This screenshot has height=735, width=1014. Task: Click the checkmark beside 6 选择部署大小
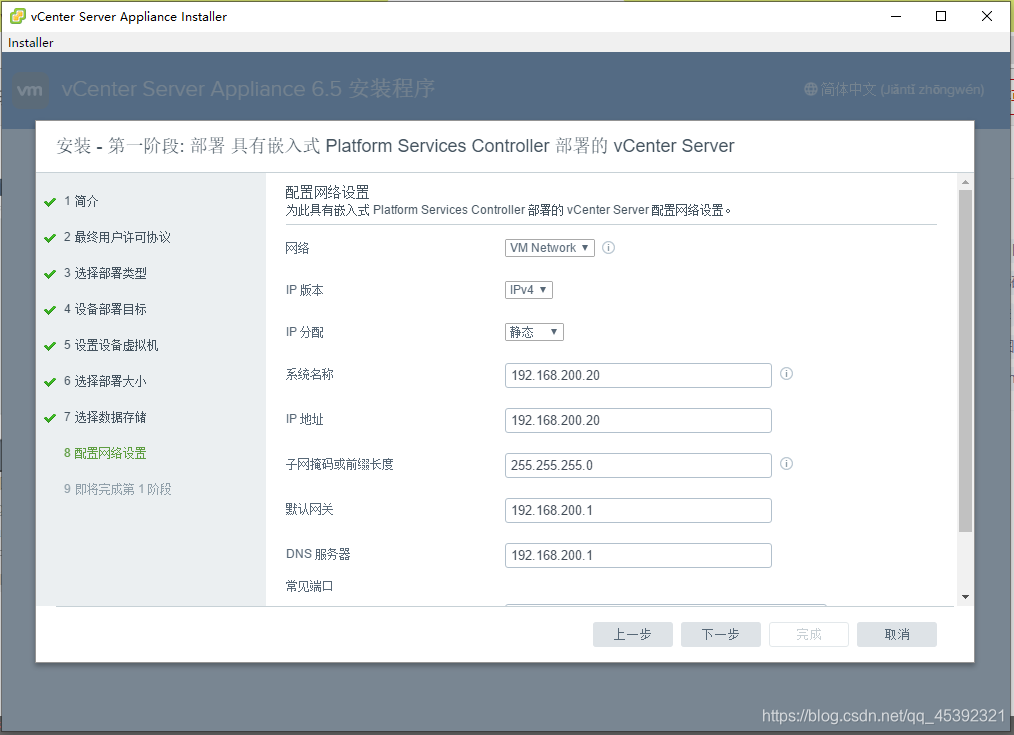coord(50,382)
